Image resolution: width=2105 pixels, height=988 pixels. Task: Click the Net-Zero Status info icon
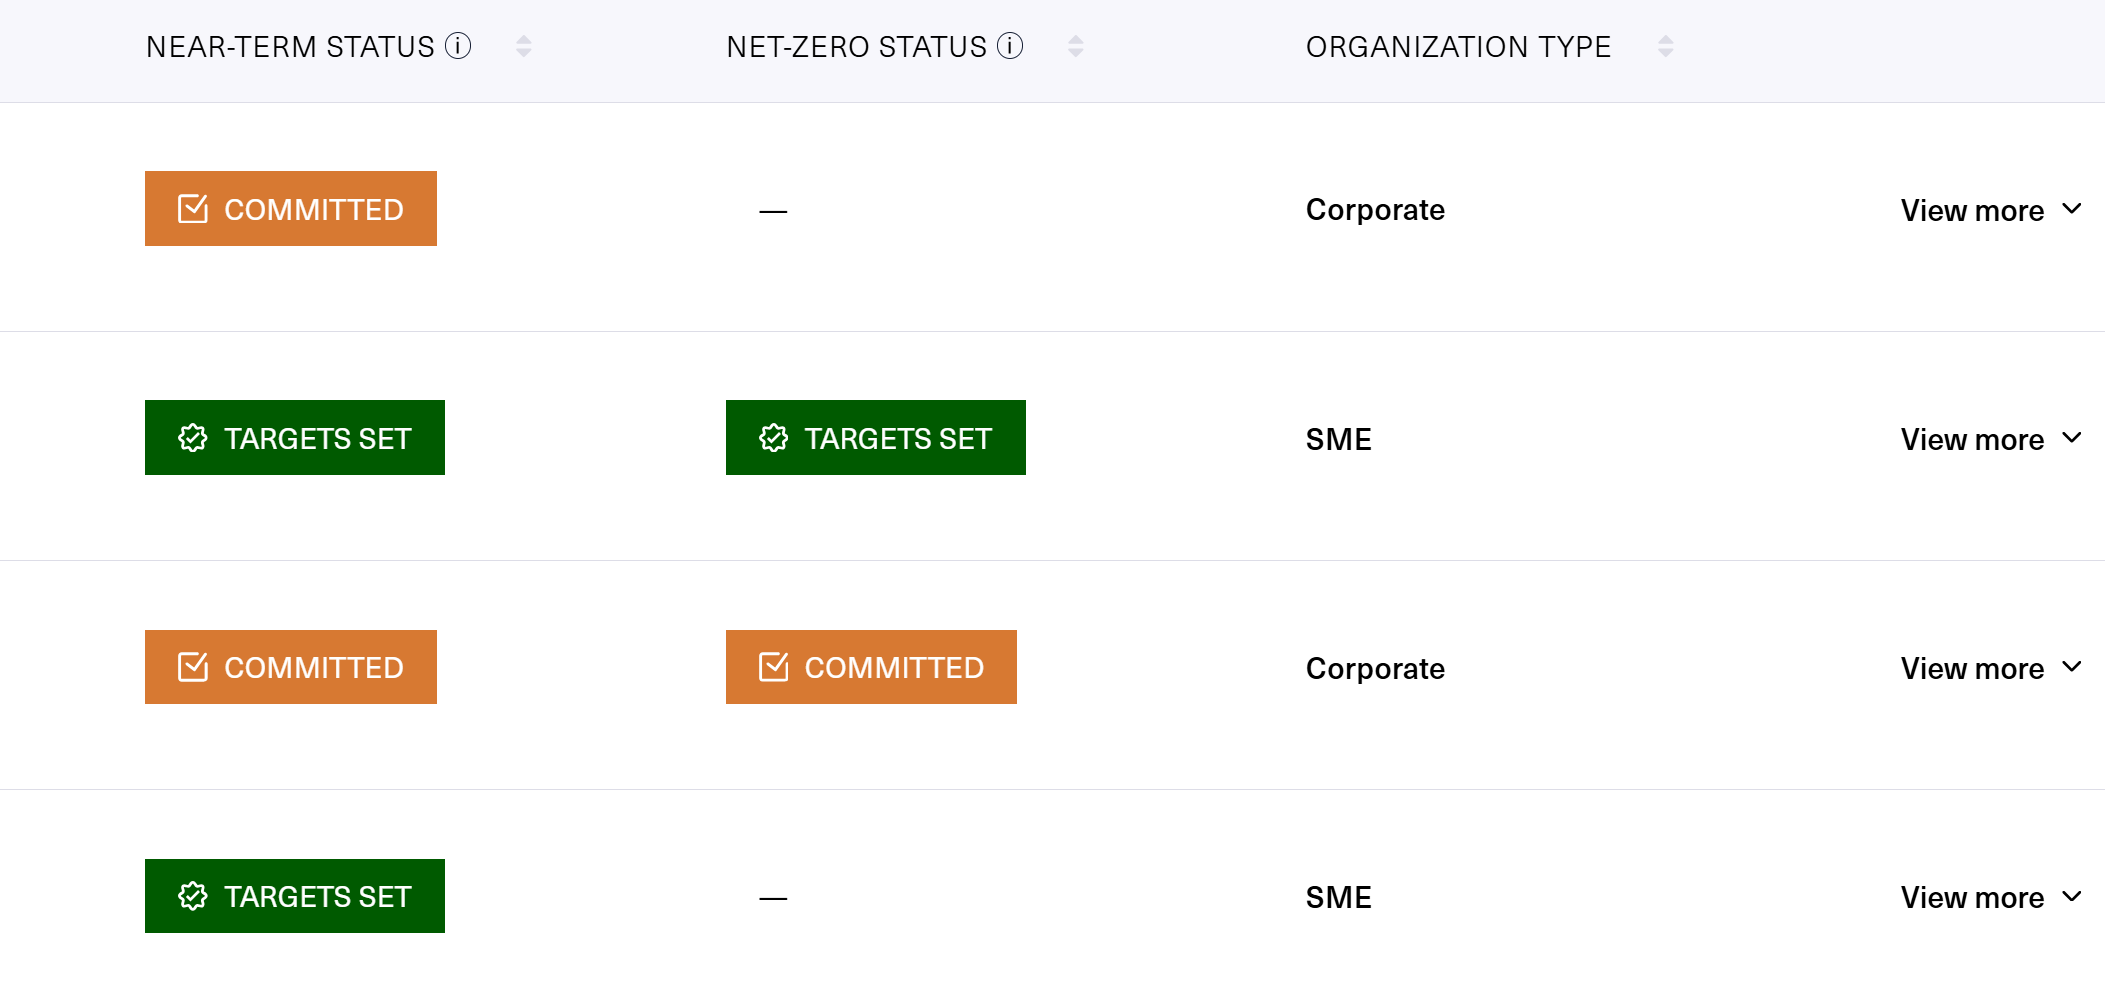1010,46
